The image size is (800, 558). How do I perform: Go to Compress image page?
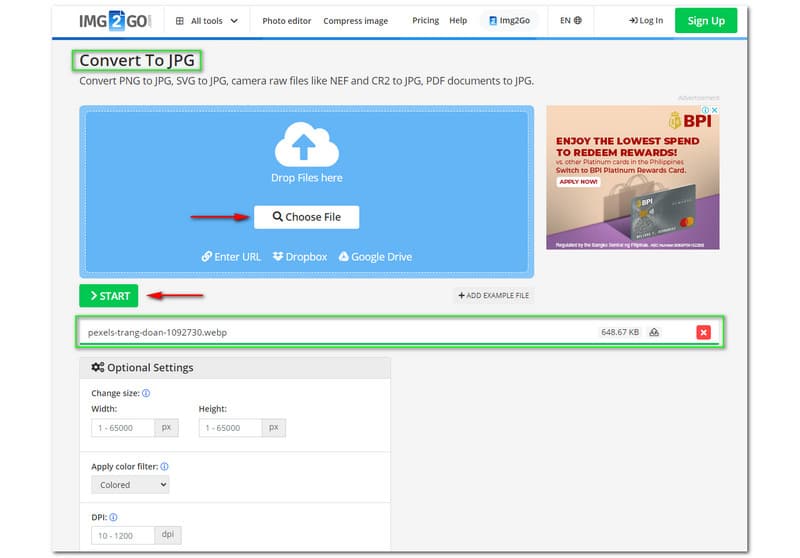tap(355, 20)
